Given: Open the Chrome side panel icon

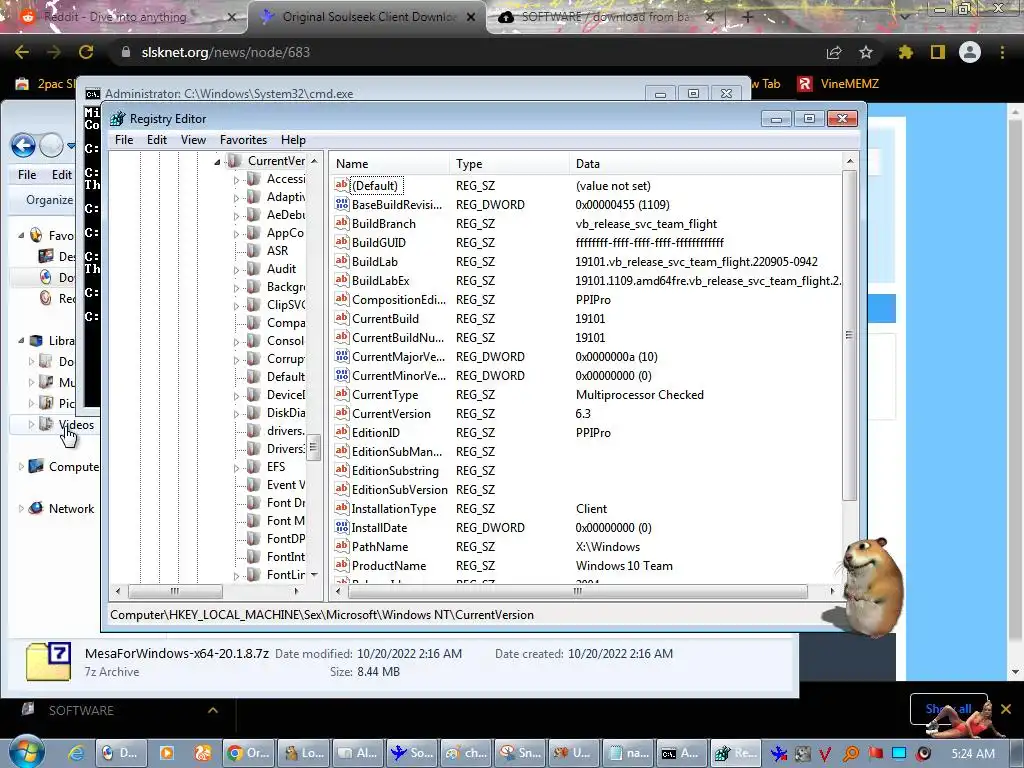Looking at the screenshot, I should click(x=938, y=52).
